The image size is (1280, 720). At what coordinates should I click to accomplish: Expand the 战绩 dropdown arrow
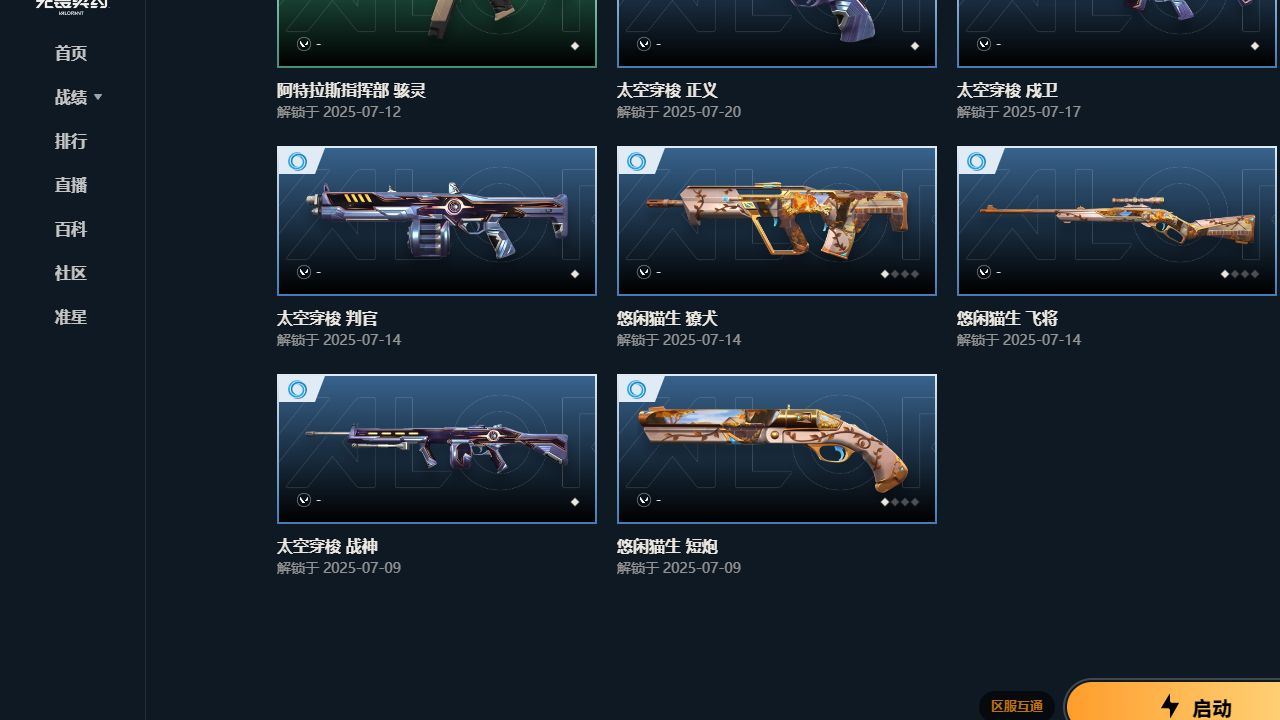[98, 97]
